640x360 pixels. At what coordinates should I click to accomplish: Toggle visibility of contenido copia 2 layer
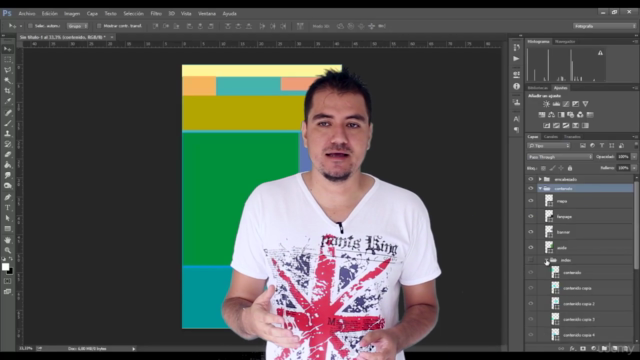point(531,304)
